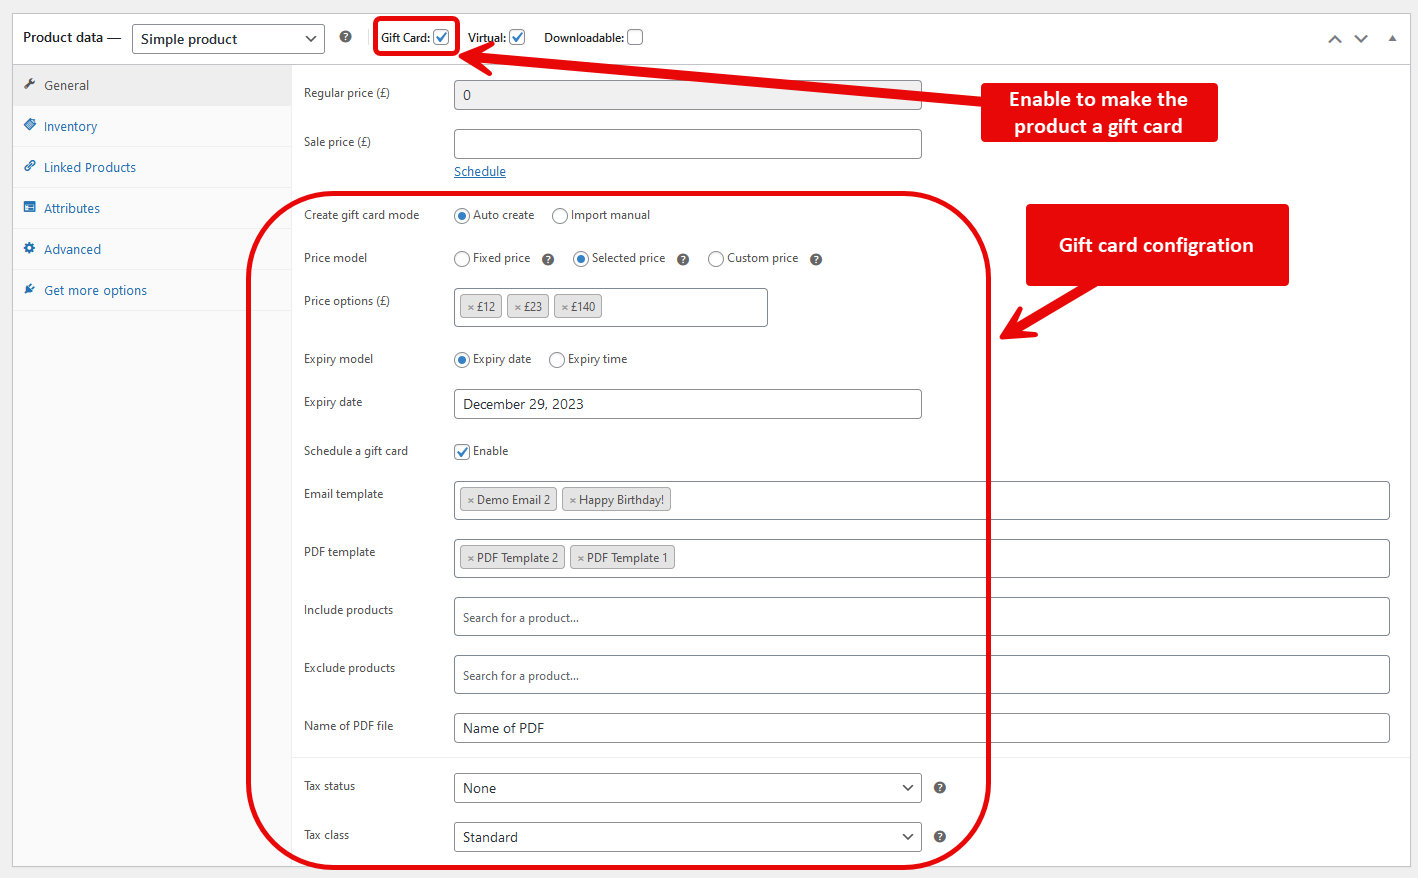Open the Tax status dropdown
This screenshot has width=1418, height=878.
pyautogui.click(x=688, y=788)
